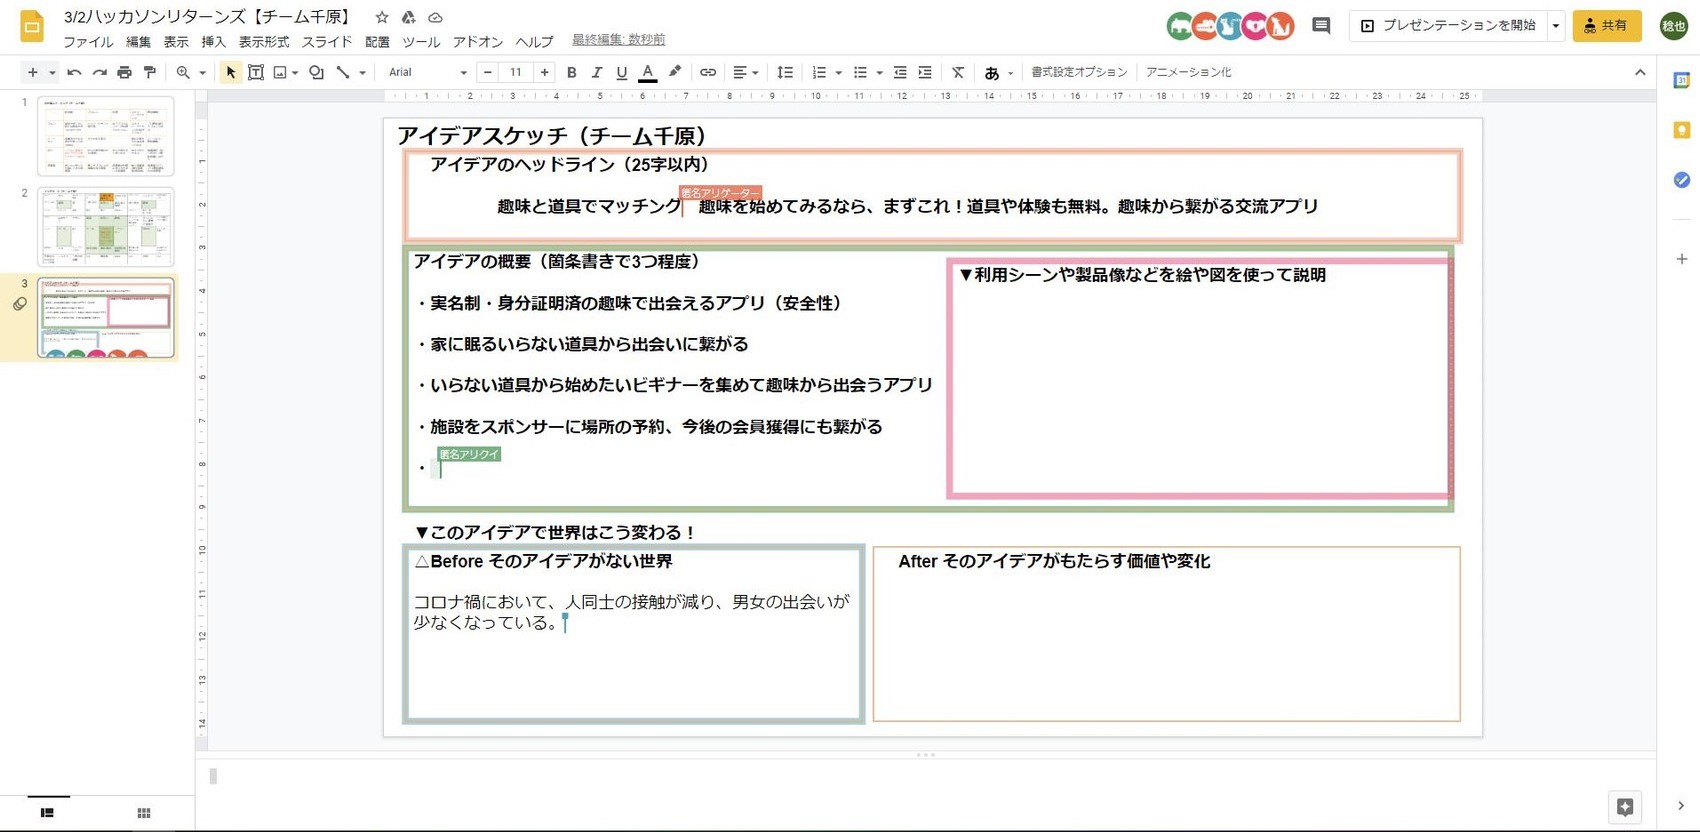The image size is (1700, 832).
Task: Star this presentation
Action: pos(382,17)
